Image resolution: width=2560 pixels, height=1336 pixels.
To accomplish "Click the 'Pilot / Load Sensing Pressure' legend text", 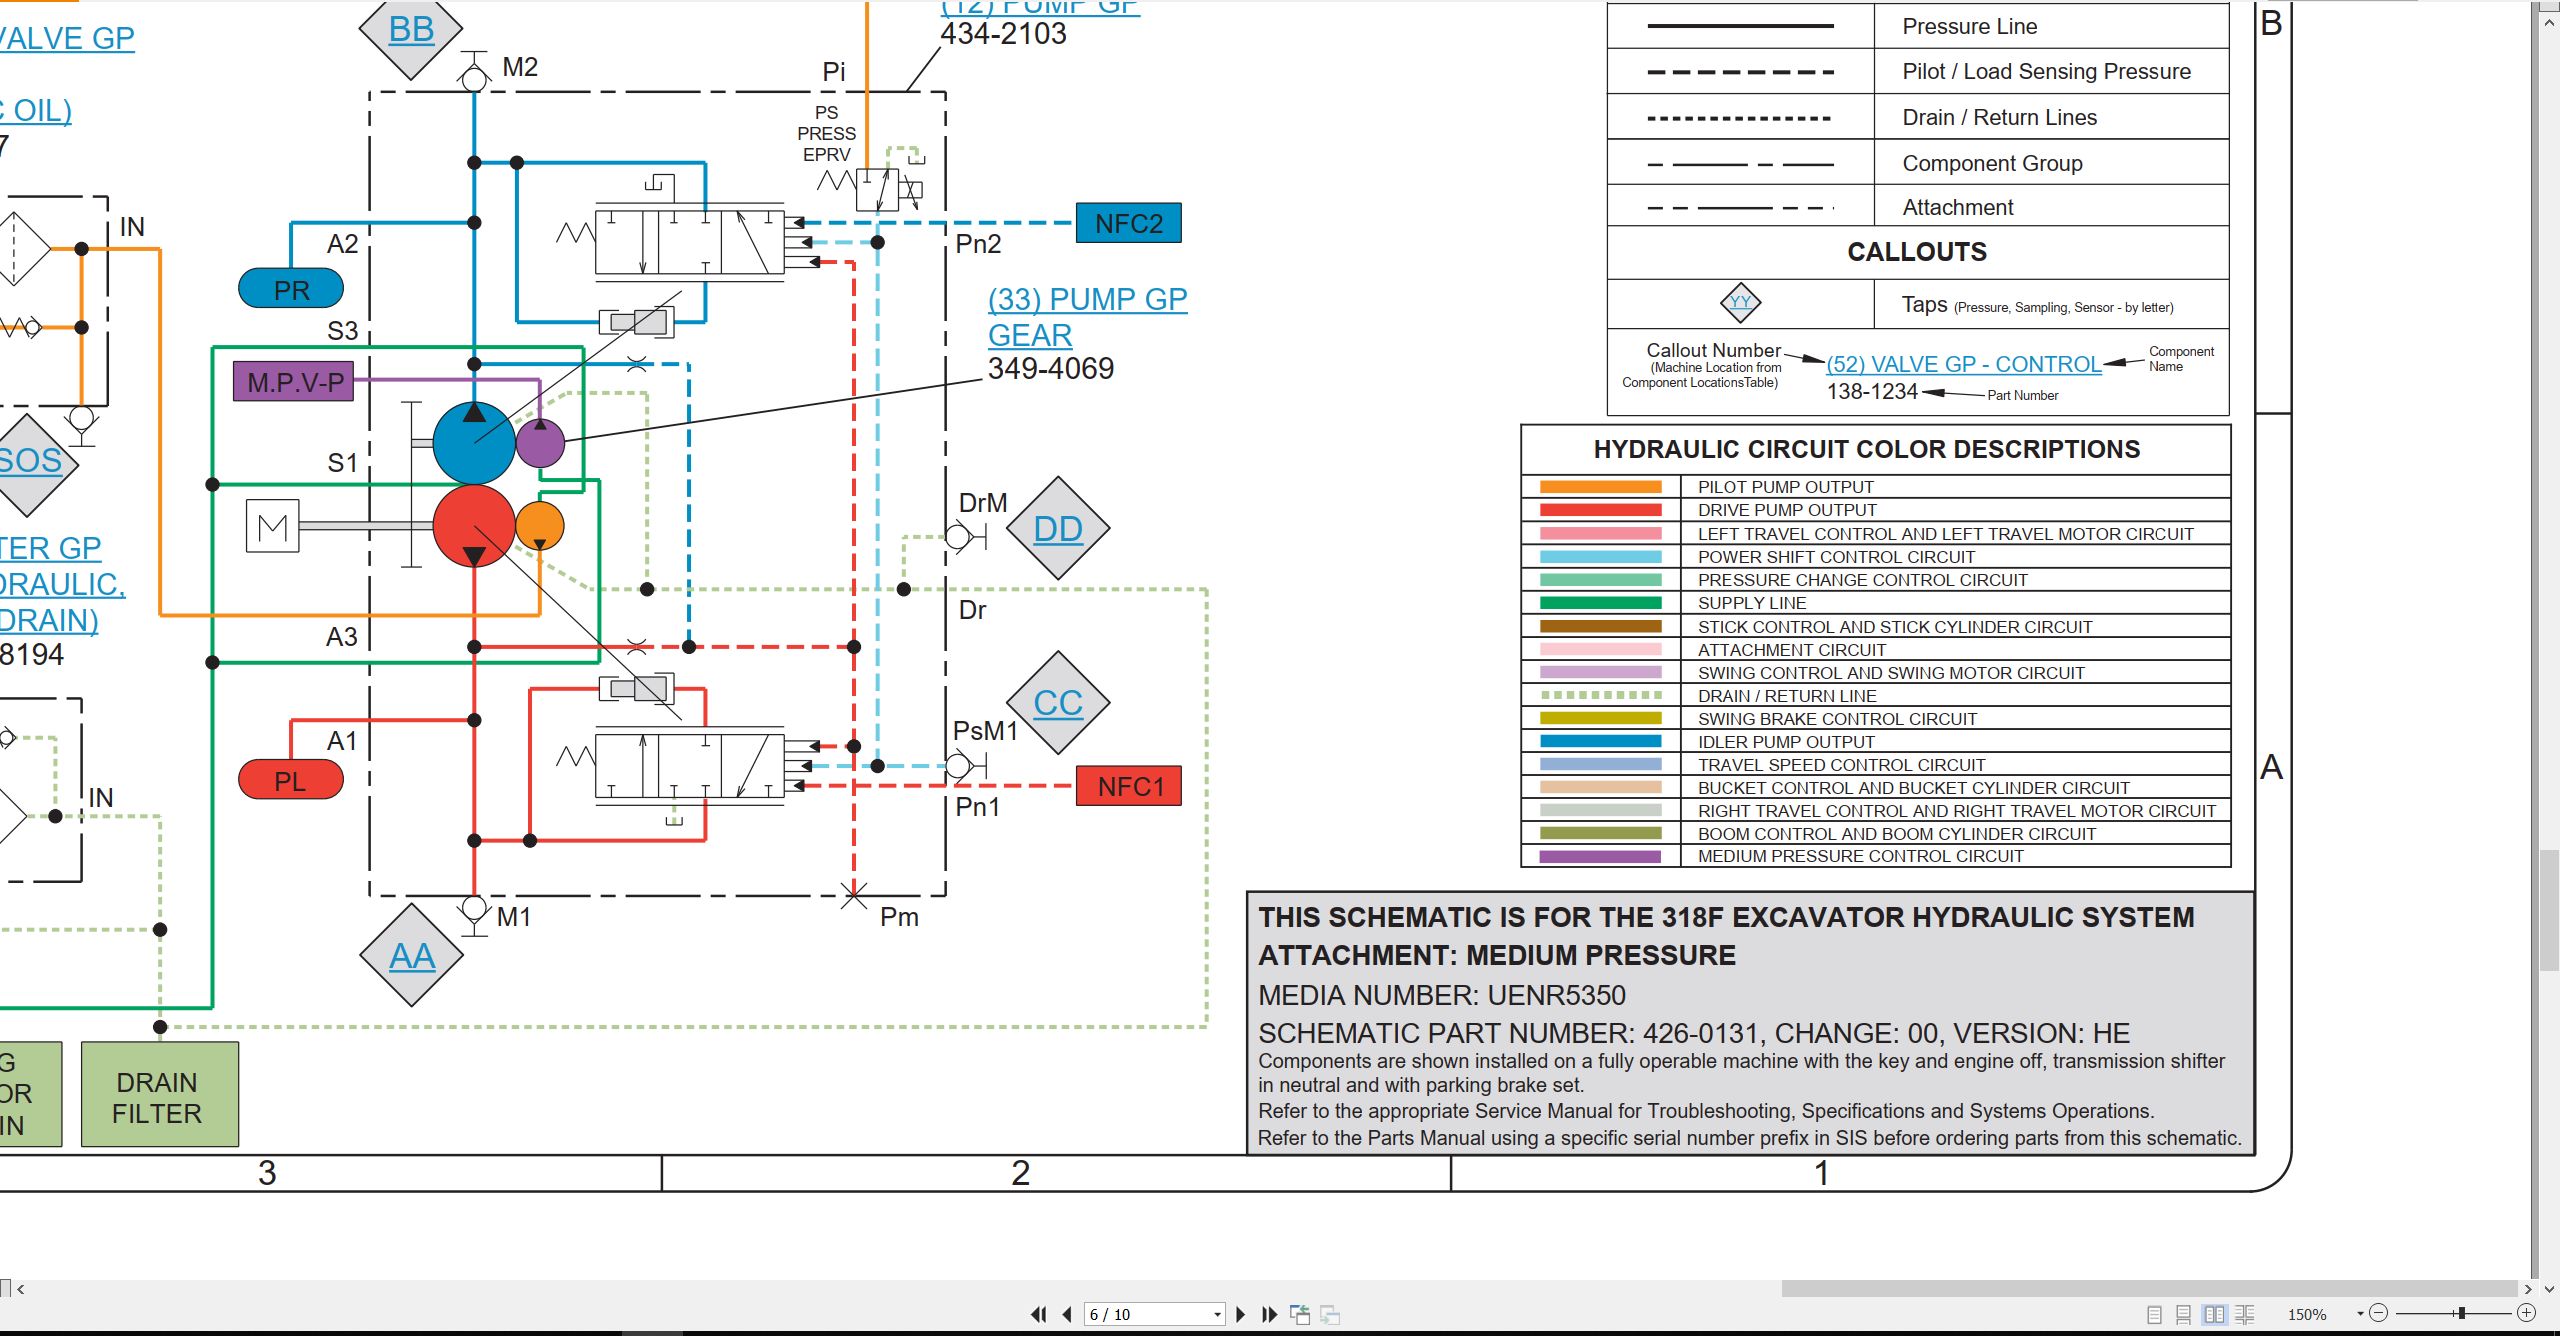I will [x=2046, y=72].
